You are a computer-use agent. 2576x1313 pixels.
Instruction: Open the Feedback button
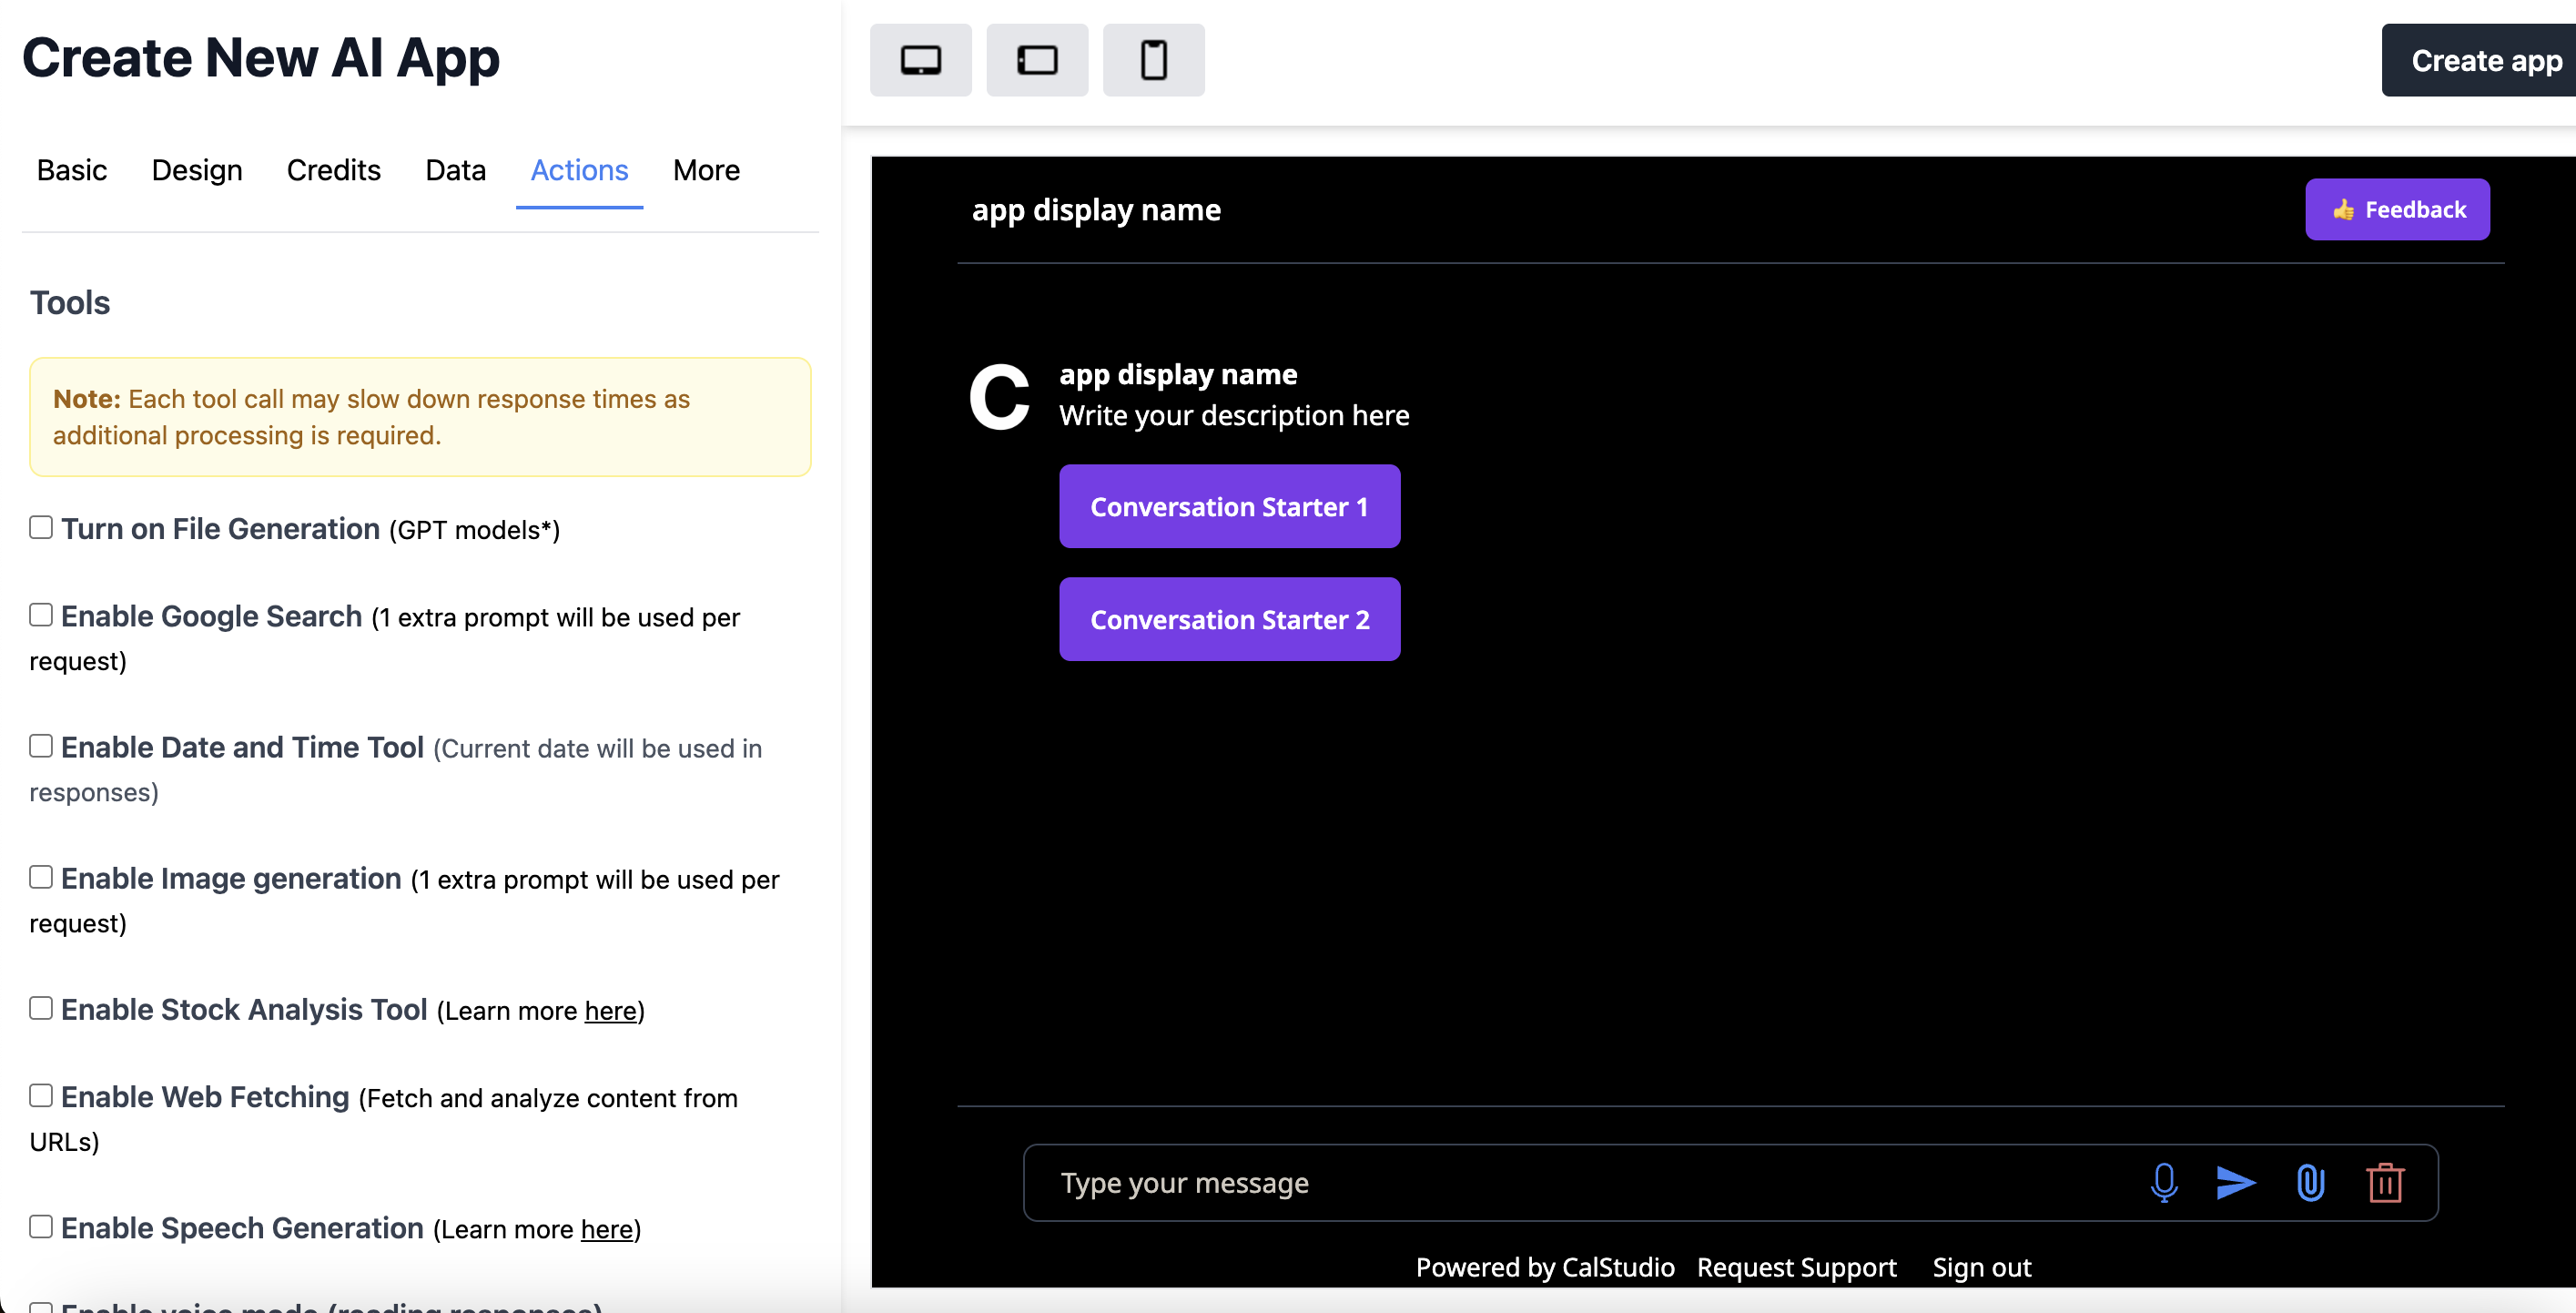click(x=2397, y=209)
